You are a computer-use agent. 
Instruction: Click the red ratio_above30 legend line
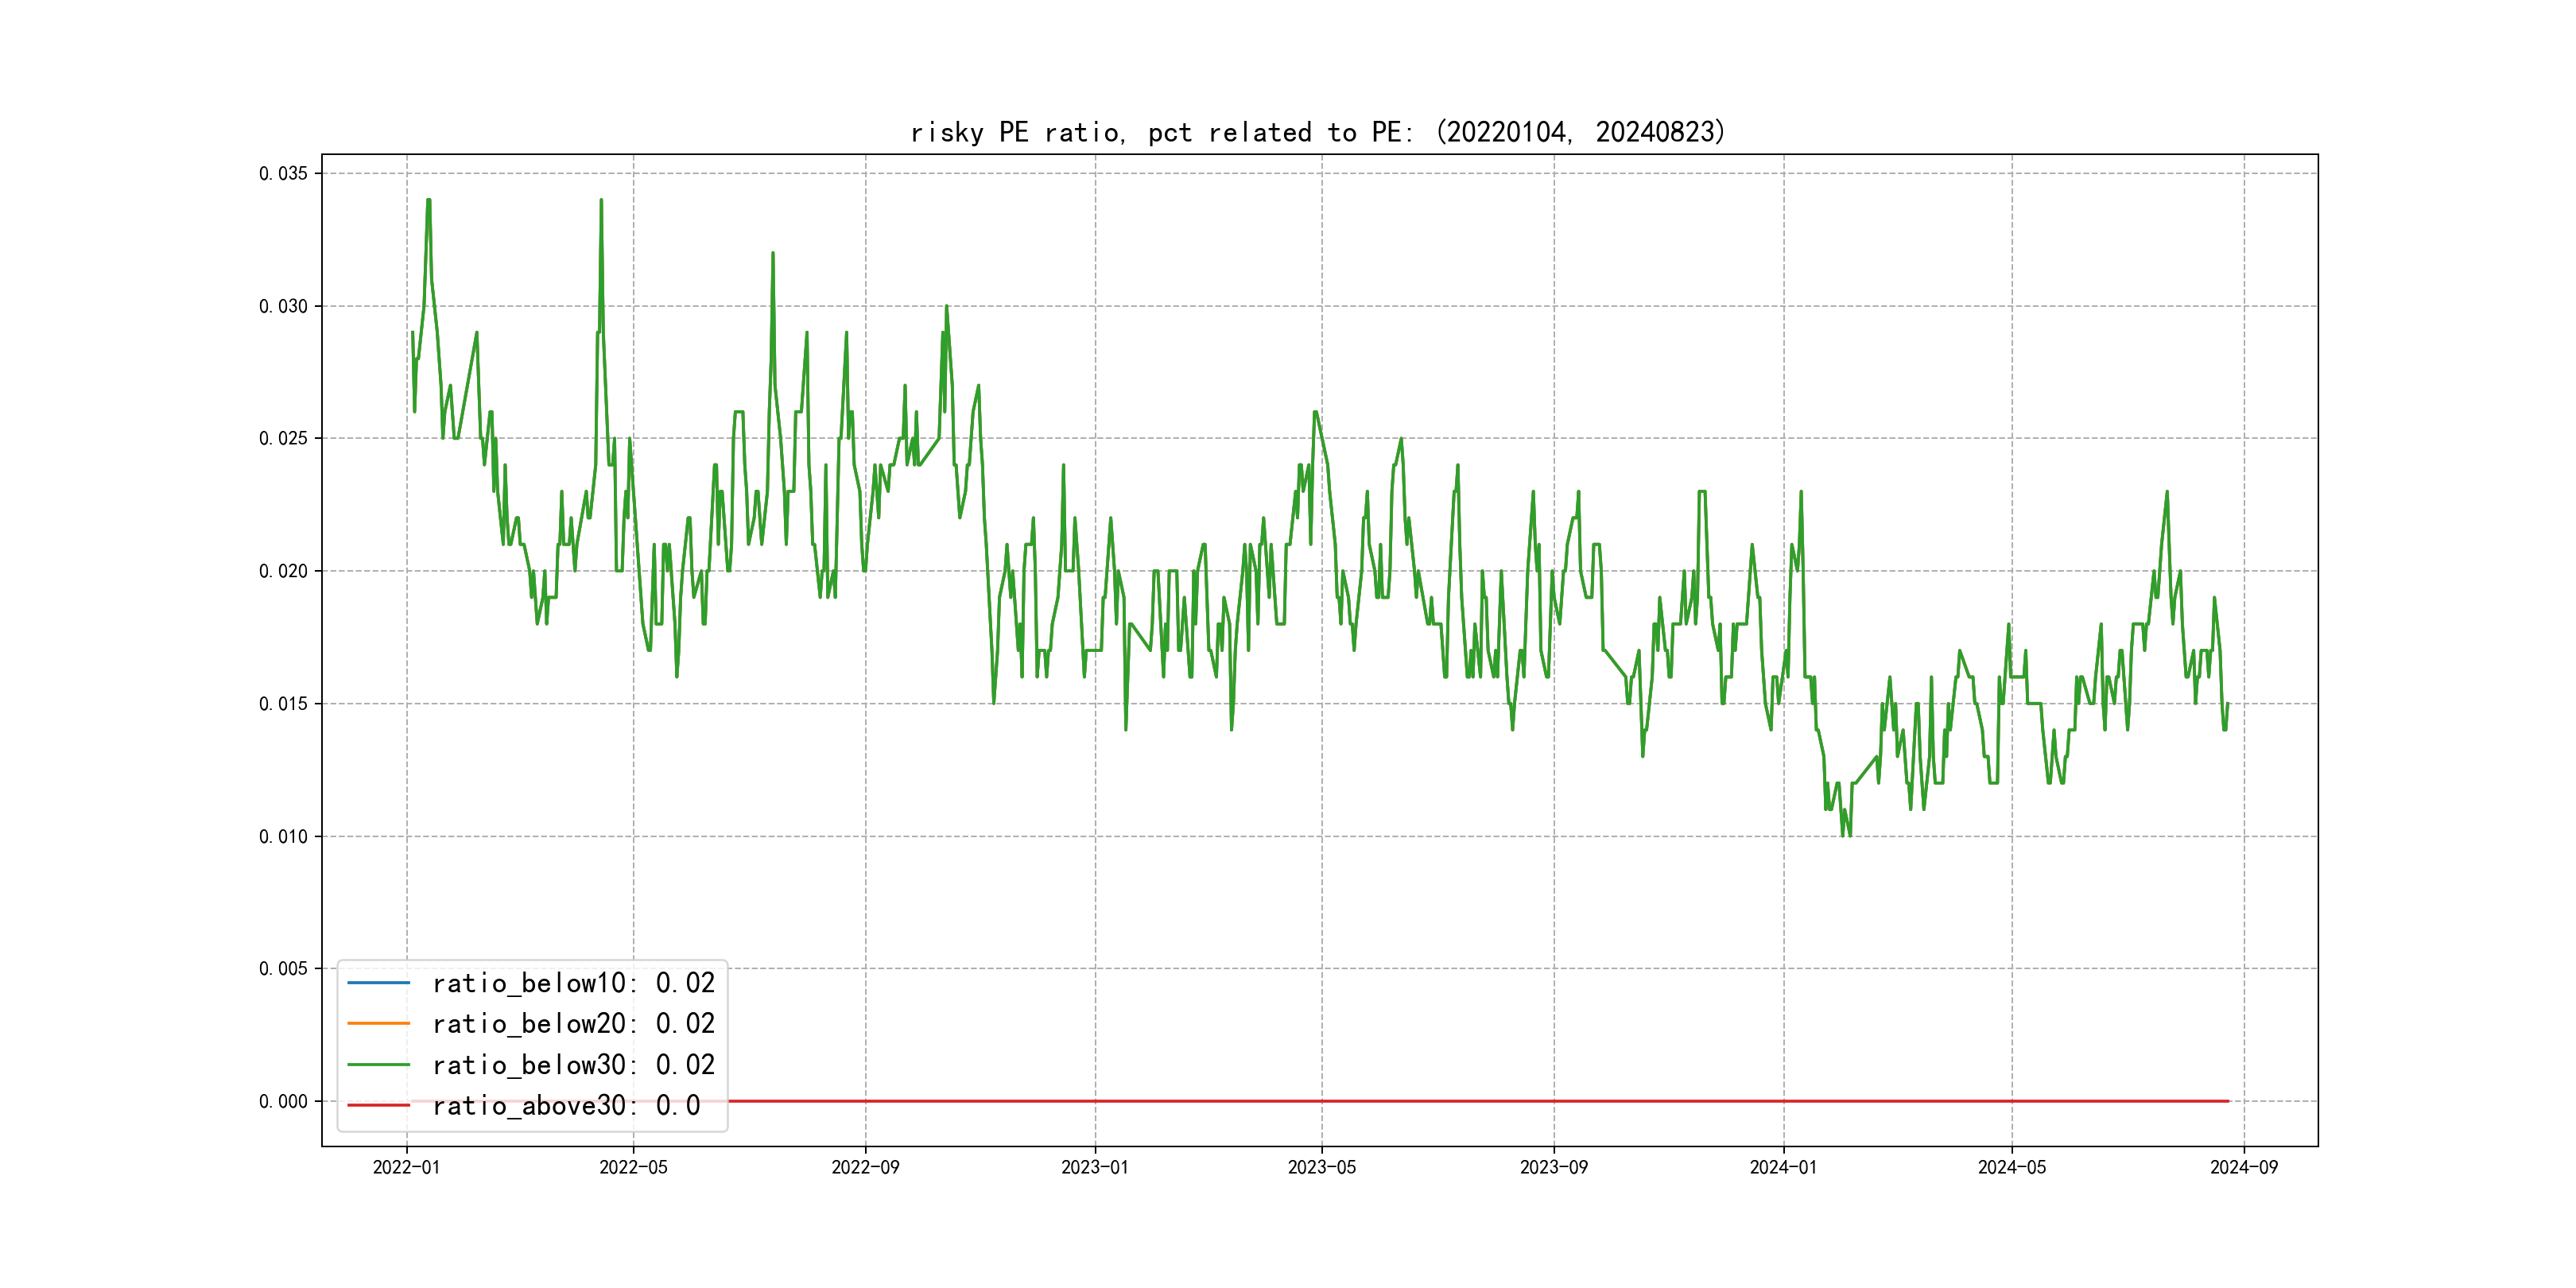click(x=378, y=1105)
